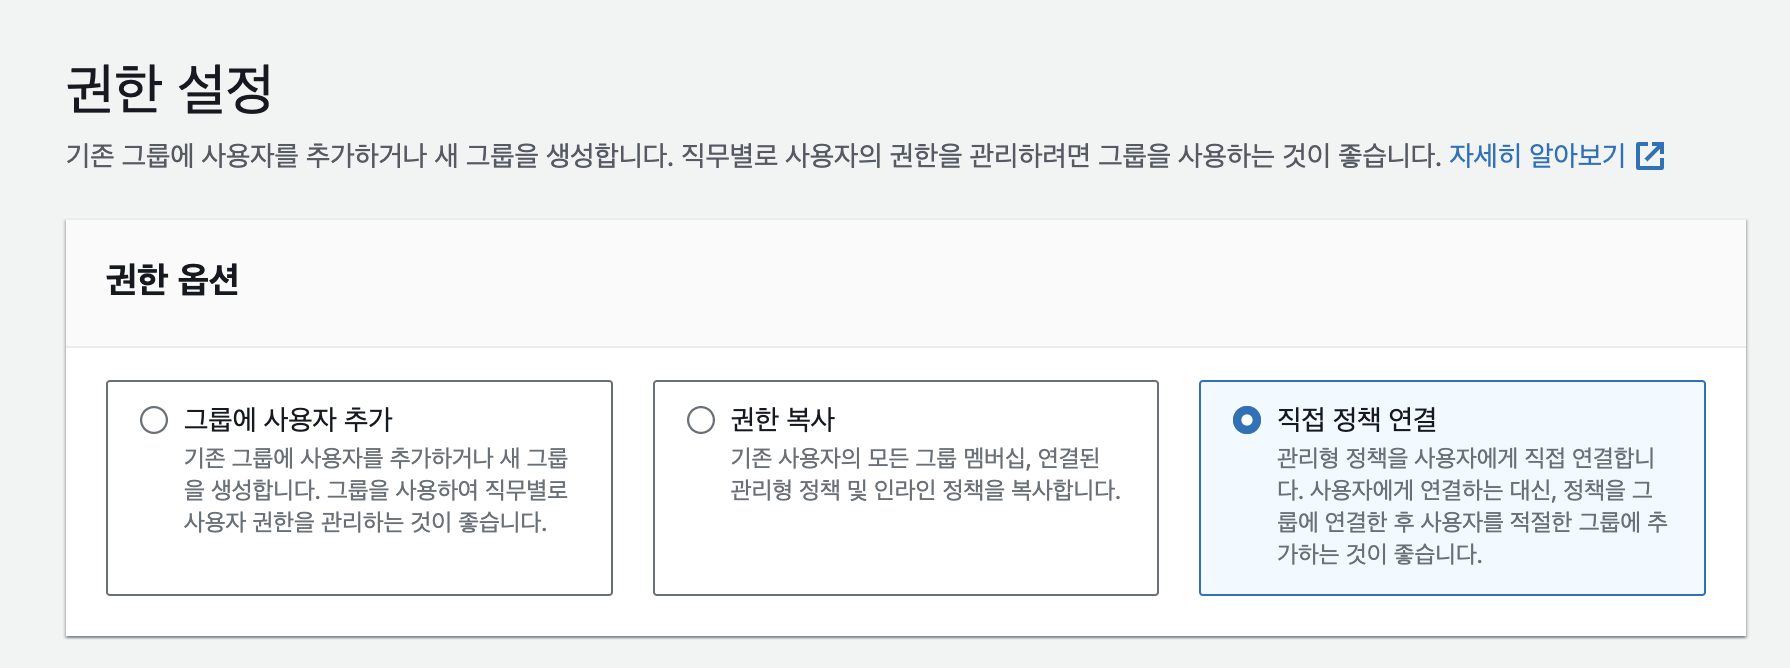
Task: Click the description text under 권한 복사
Action: coord(925,474)
